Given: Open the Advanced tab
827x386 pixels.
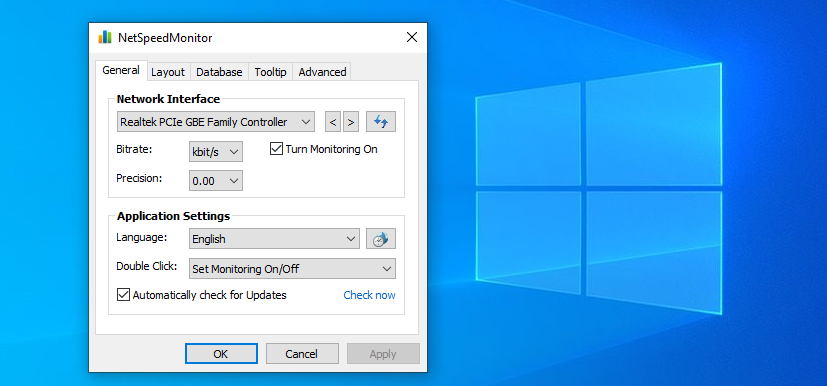Looking at the screenshot, I should pos(322,72).
